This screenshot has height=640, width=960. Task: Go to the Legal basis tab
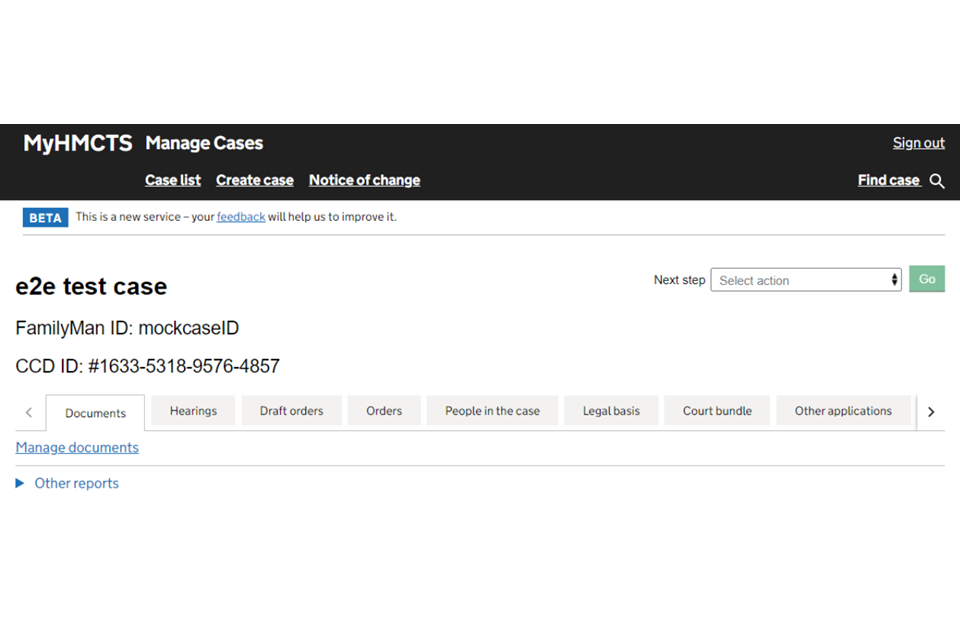click(611, 411)
